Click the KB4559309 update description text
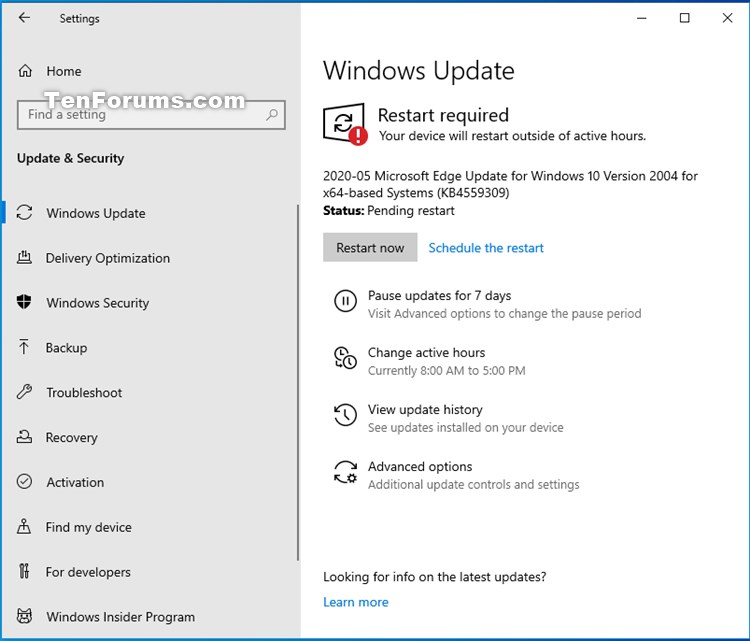 click(x=510, y=184)
